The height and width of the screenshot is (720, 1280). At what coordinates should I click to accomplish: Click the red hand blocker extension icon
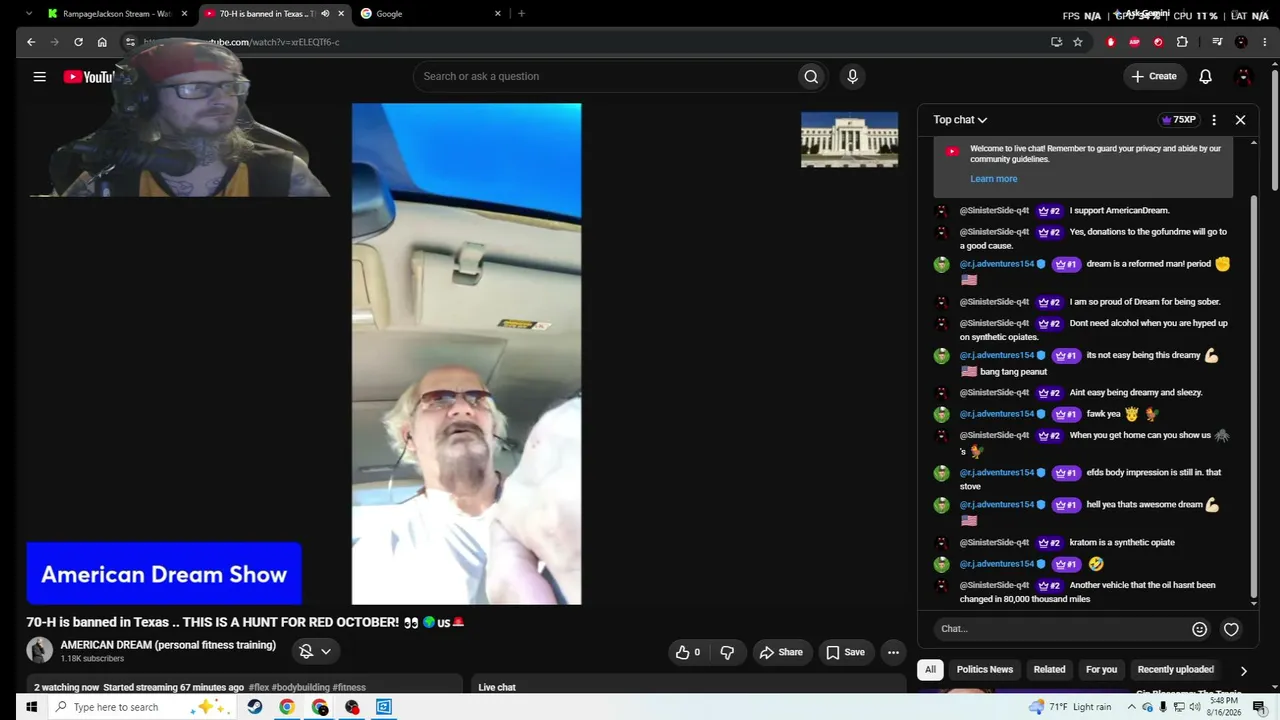click(1111, 42)
